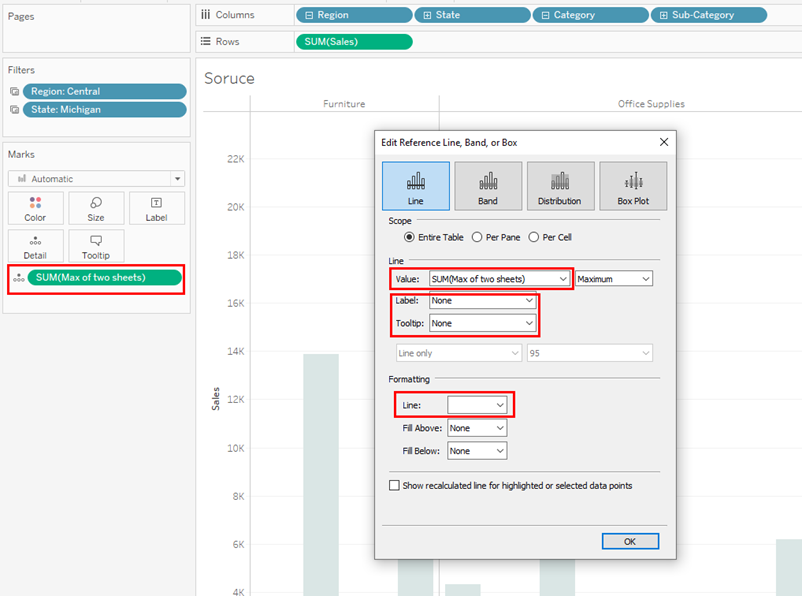Expand the State pill on Columns
This screenshot has width=802, height=596.
point(427,15)
